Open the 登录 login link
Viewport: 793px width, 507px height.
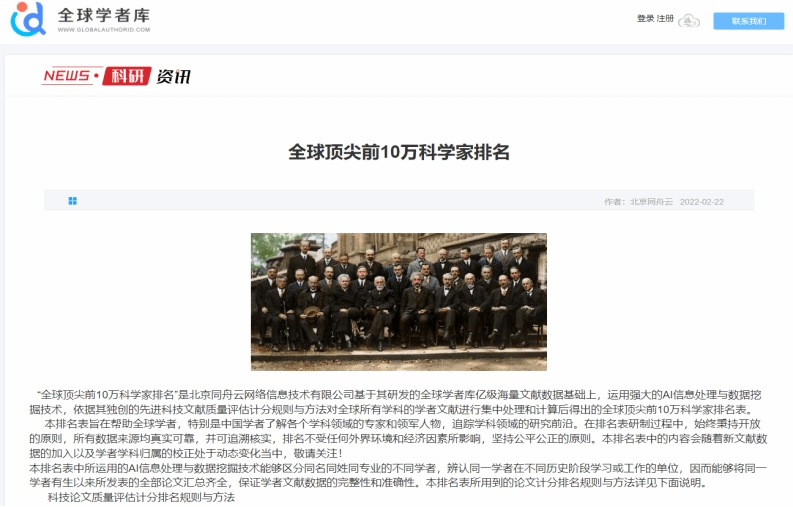[645, 19]
